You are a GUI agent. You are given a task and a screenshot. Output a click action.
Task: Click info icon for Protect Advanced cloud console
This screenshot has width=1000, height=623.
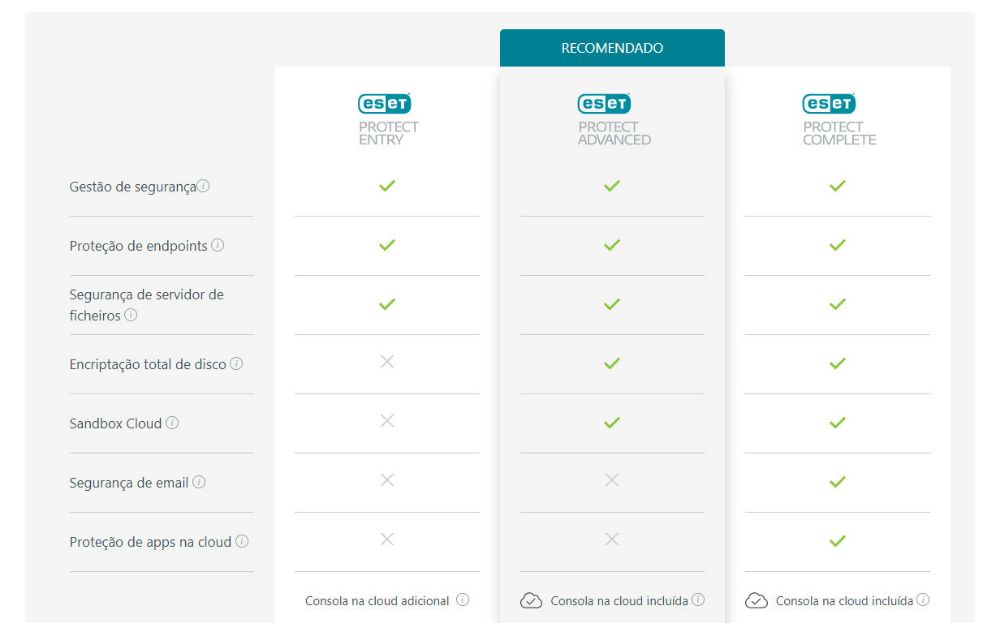698,600
